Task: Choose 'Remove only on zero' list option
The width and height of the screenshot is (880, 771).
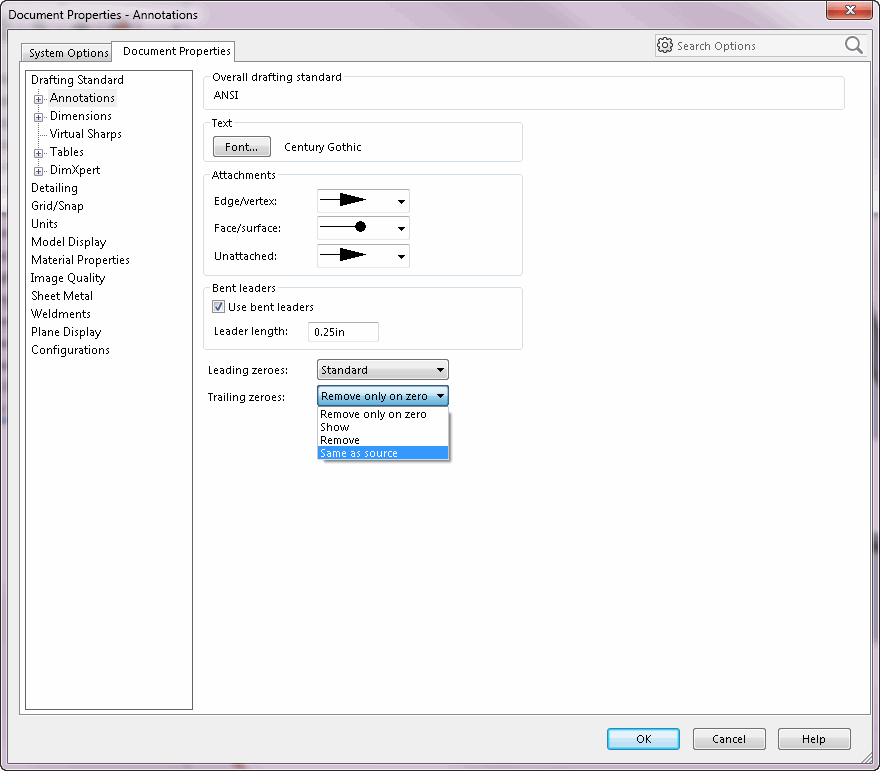Action: click(x=383, y=414)
